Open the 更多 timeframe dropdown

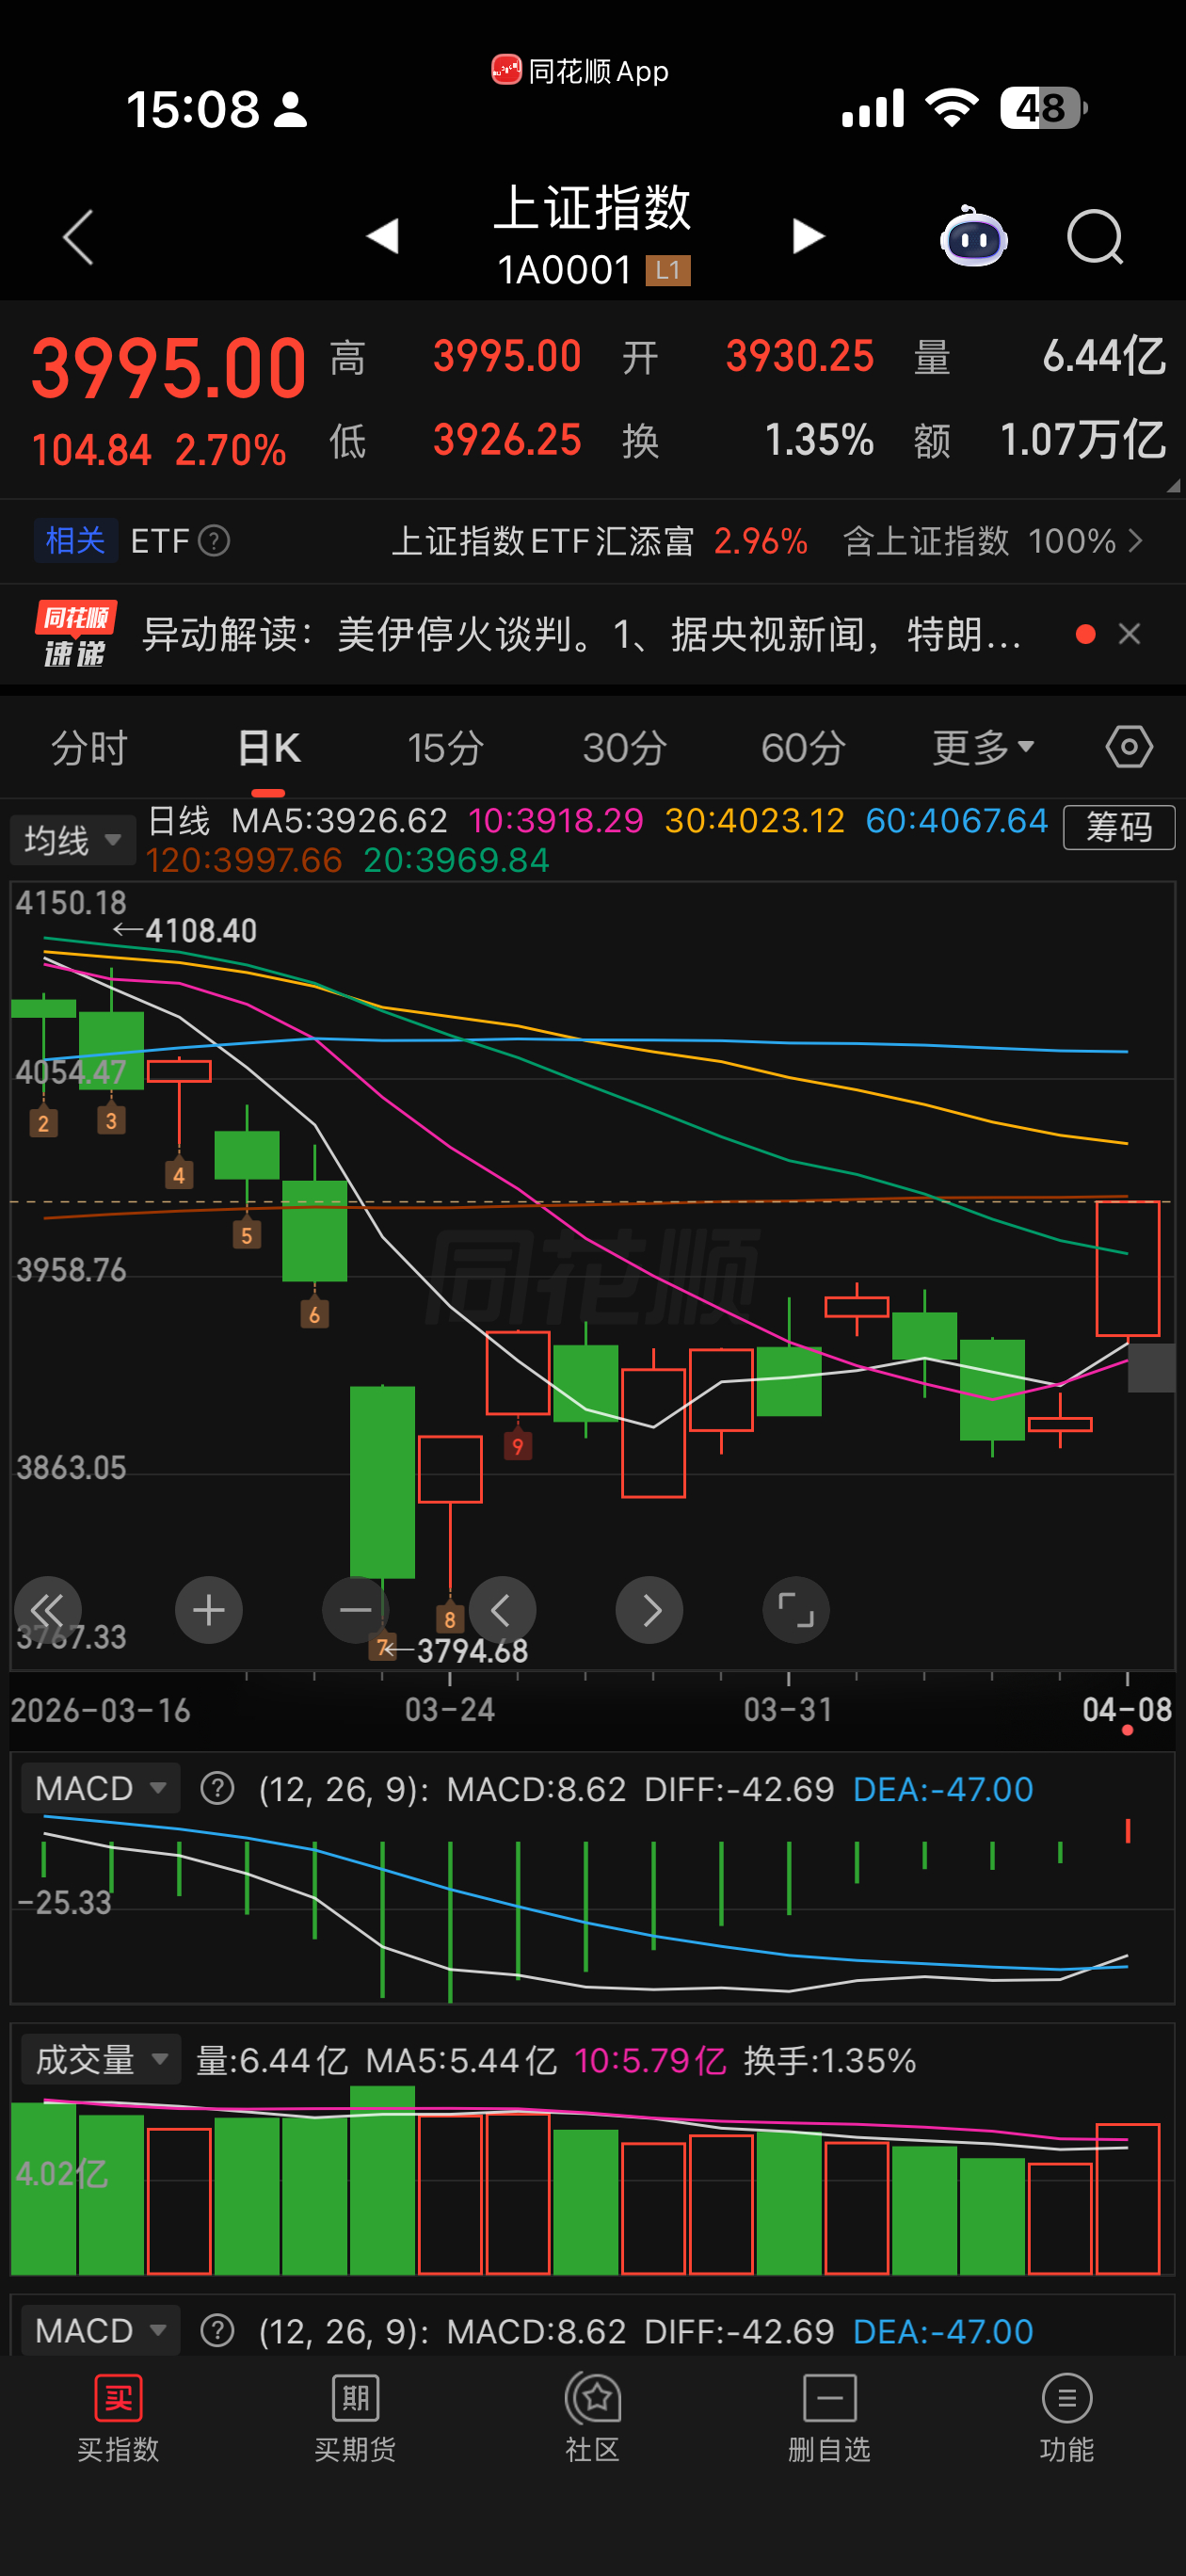pyautogui.click(x=983, y=747)
